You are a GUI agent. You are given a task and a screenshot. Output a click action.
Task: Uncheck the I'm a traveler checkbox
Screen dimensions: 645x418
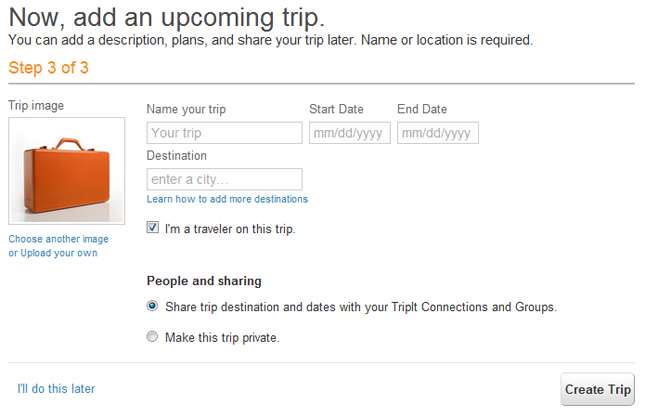pyautogui.click(x=153, y=227)
